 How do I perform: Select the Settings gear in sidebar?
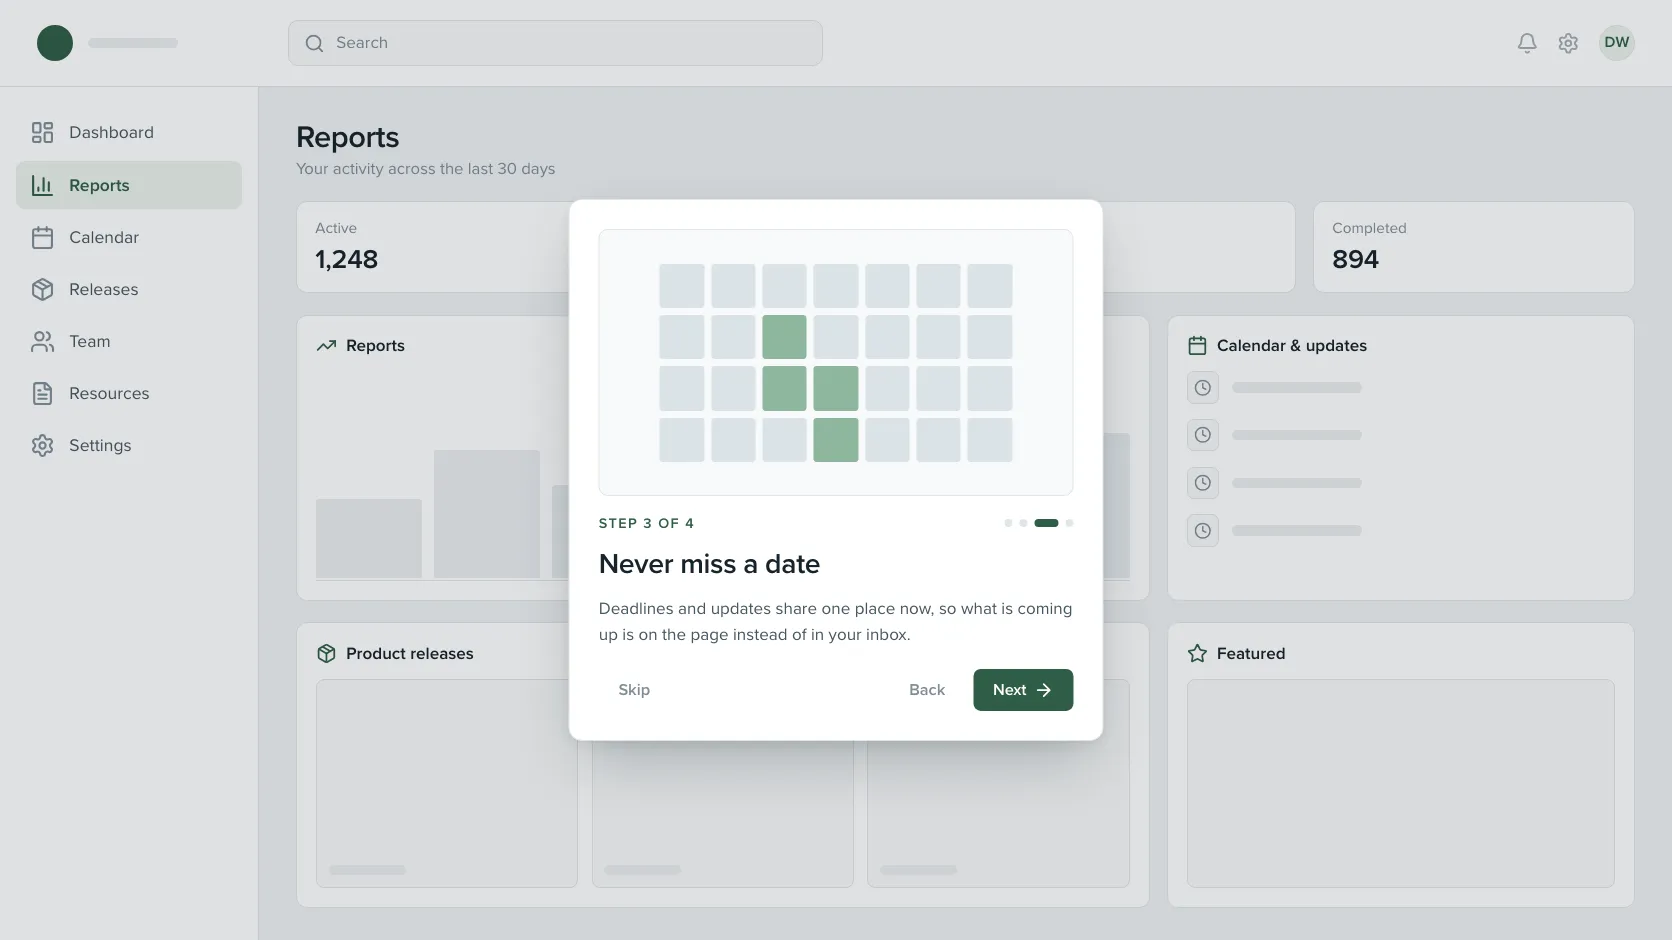tap(42, 445)
